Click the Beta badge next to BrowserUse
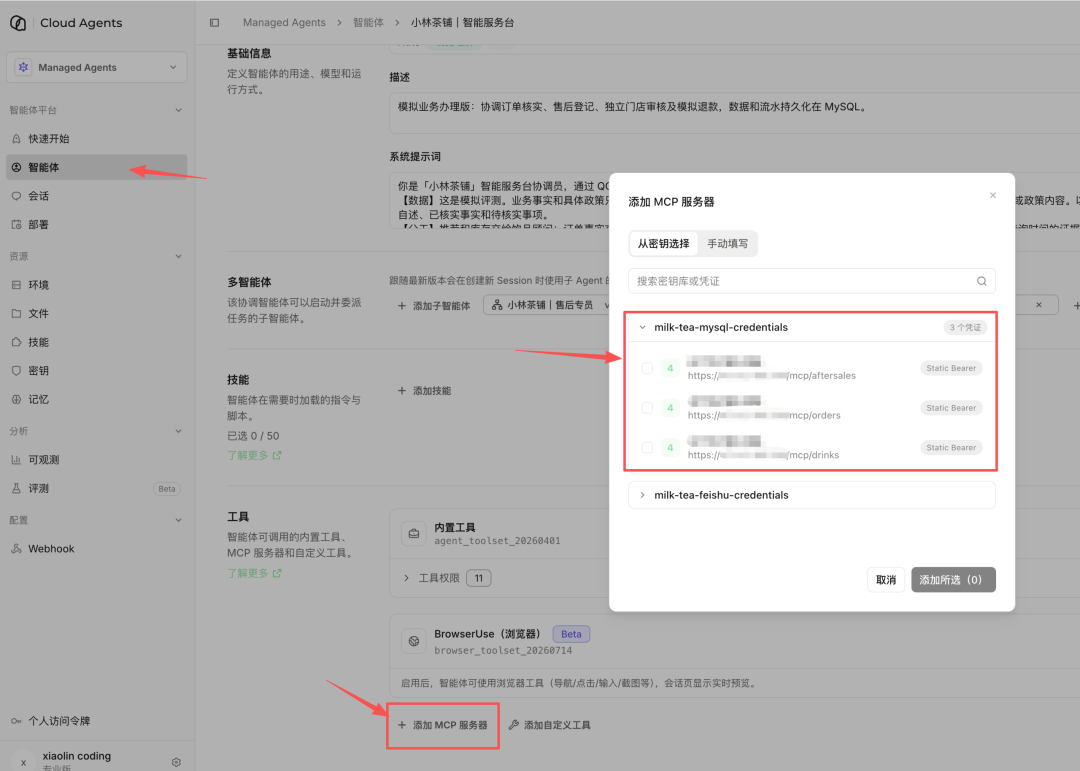Viewport: 1080px width, 771px height. 571,634
